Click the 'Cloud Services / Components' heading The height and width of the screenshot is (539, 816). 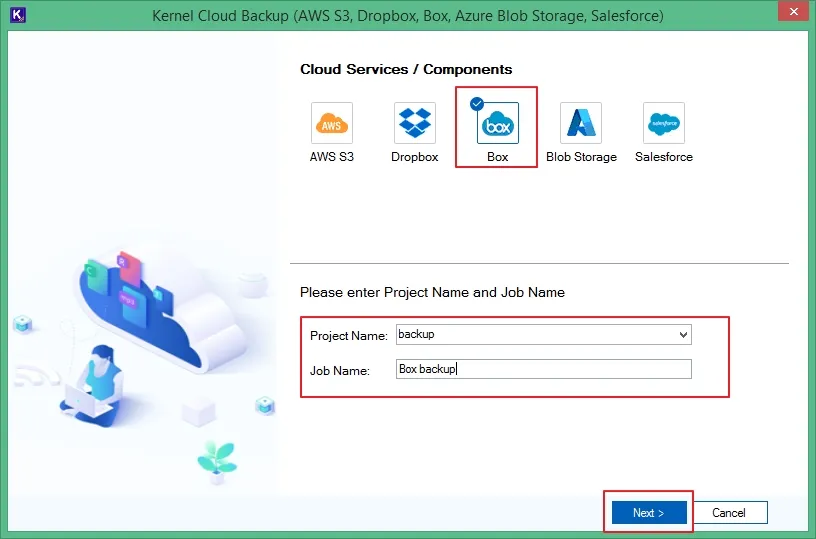click(406, 69)
